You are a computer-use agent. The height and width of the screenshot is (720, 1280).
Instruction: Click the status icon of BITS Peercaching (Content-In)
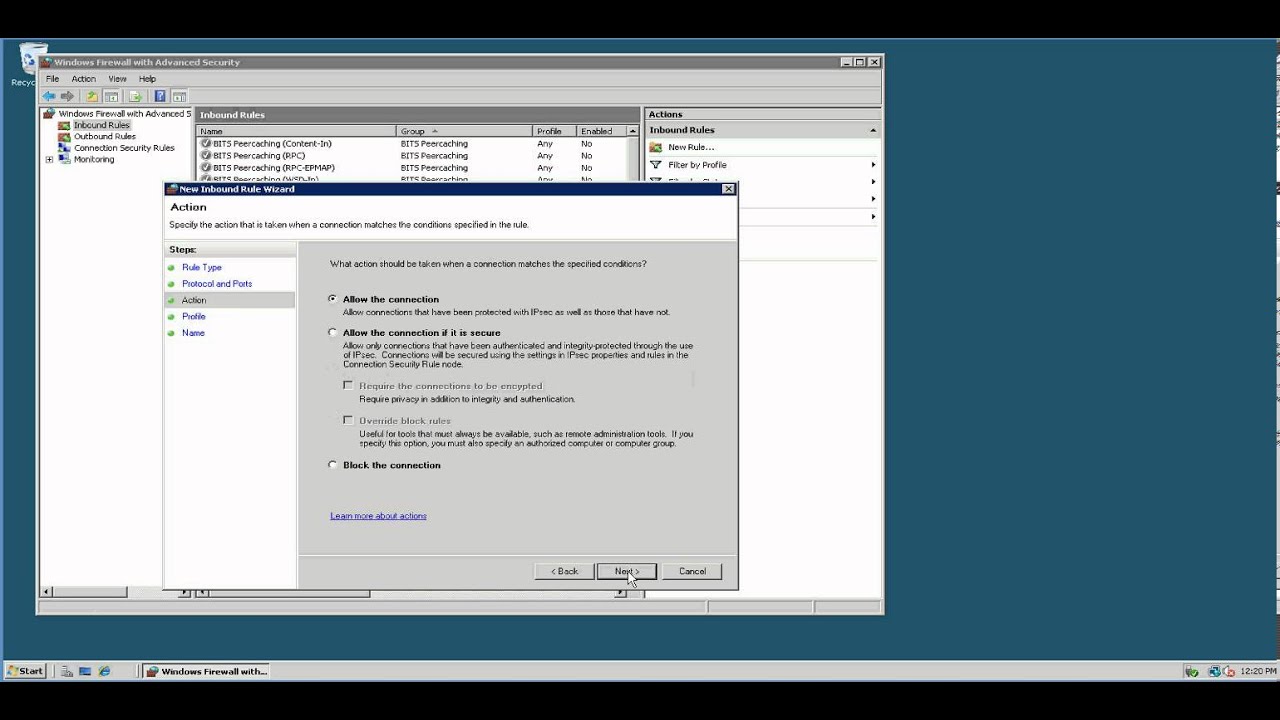point(205,143)
